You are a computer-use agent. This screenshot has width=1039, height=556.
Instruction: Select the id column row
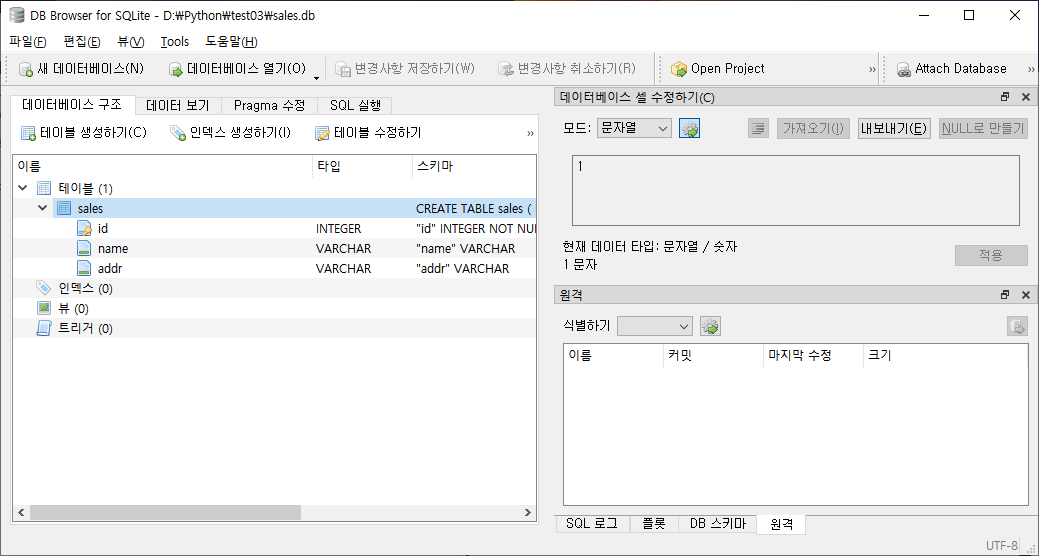pos(274,229)
